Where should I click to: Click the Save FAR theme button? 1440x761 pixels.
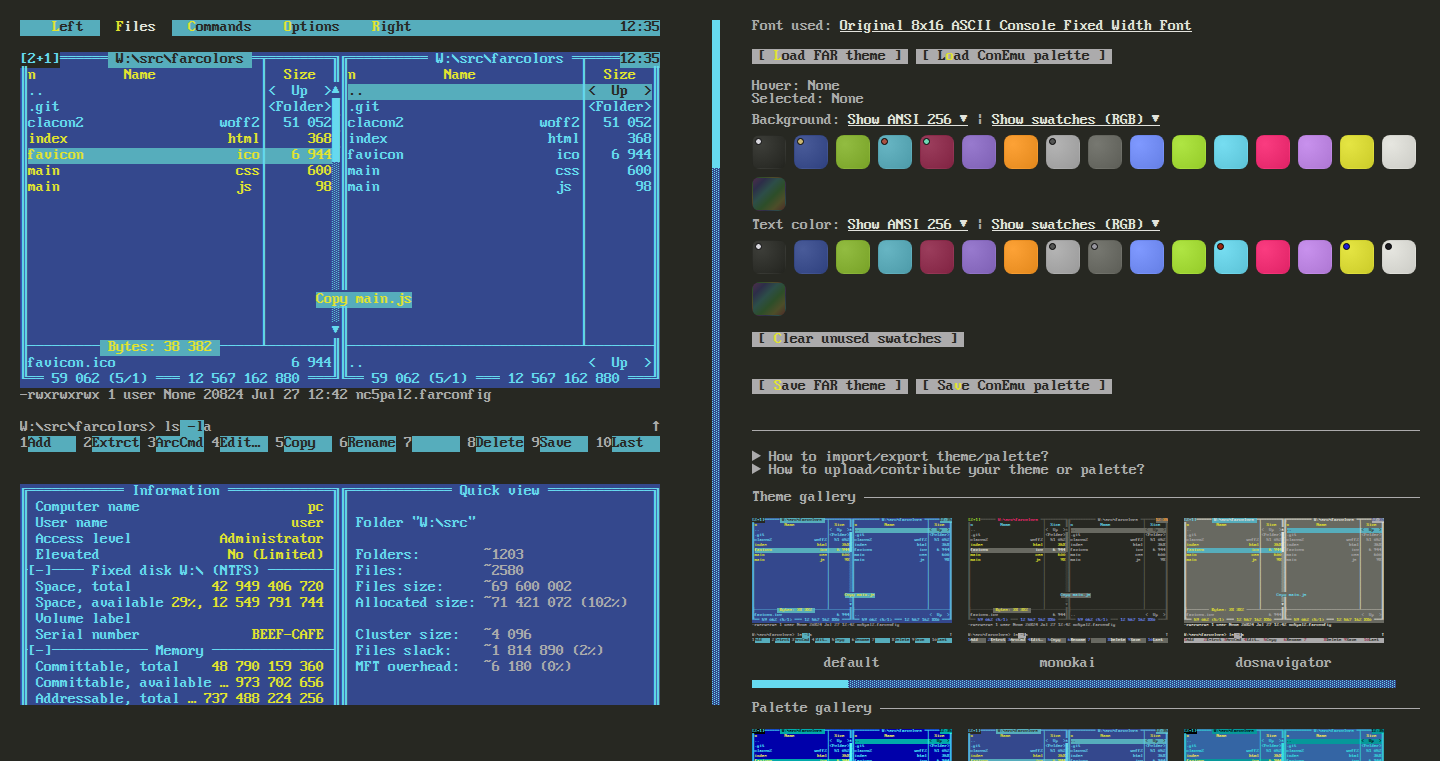(830, 386)
